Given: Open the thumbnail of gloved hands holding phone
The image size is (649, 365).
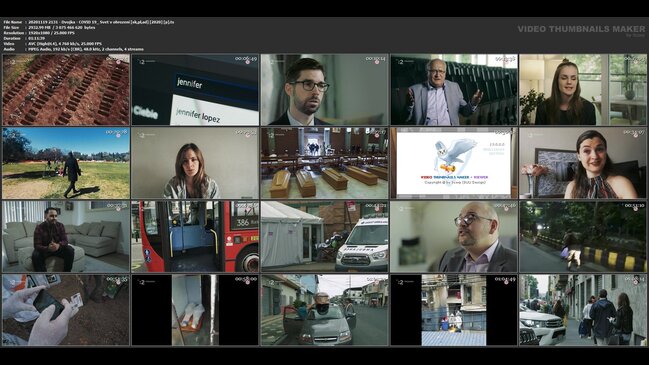Looking at the screenshot, I should coord(66,310).
